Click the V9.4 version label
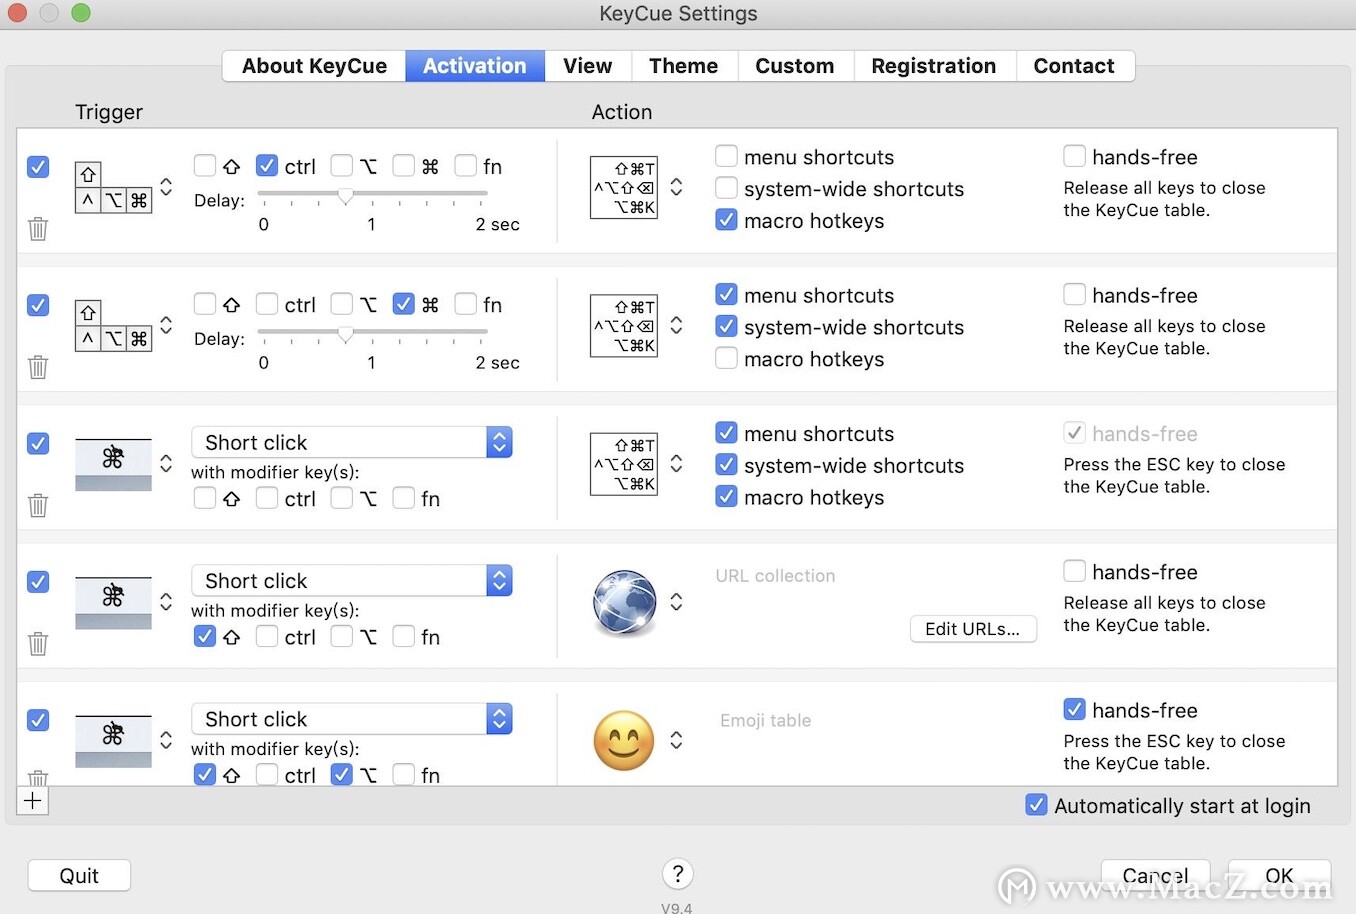The height and width of the screenshot is (914, 1356). (677, 908)
